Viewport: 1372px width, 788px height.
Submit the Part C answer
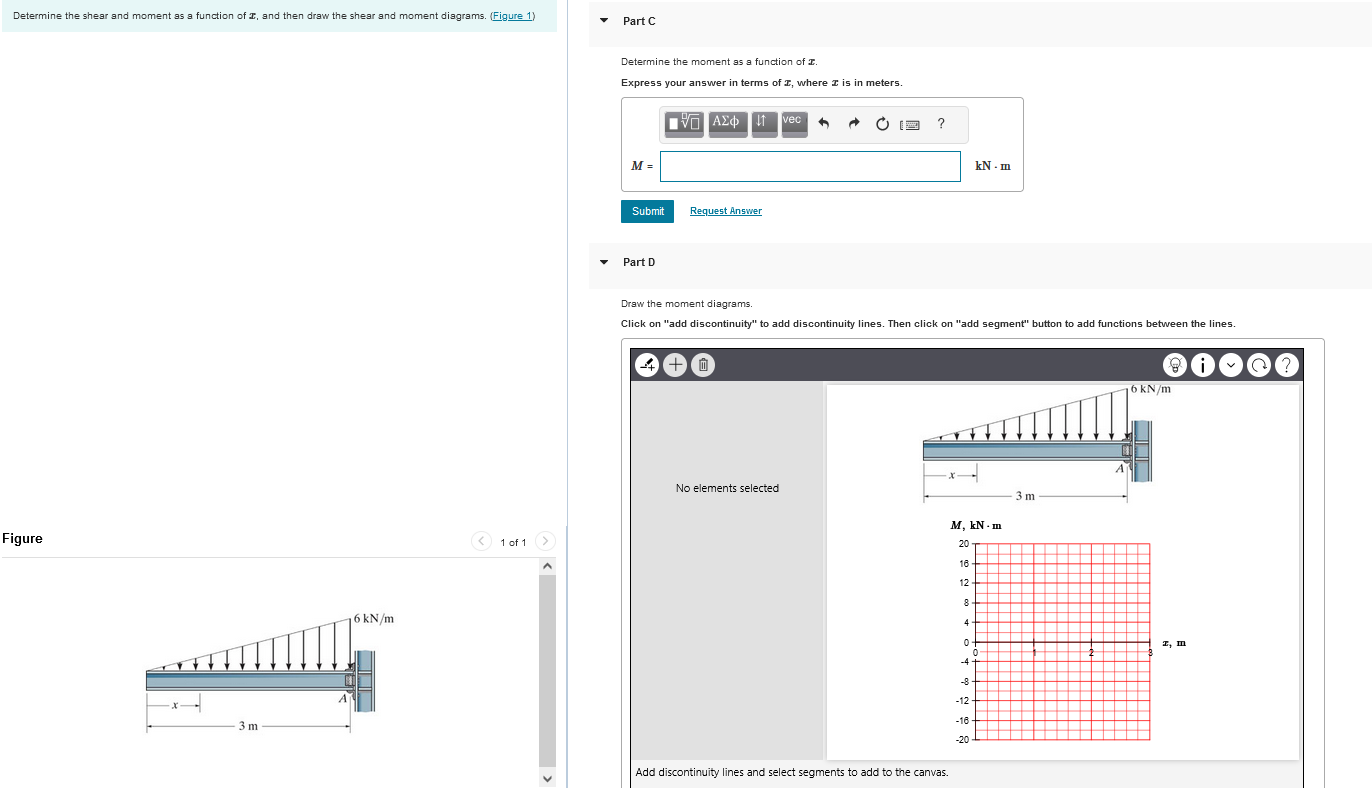pos(648,211)
